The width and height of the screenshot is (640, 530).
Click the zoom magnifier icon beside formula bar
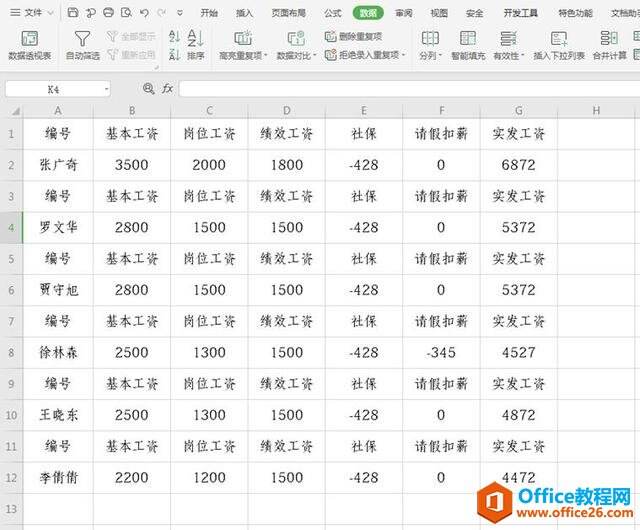[149, 89]
